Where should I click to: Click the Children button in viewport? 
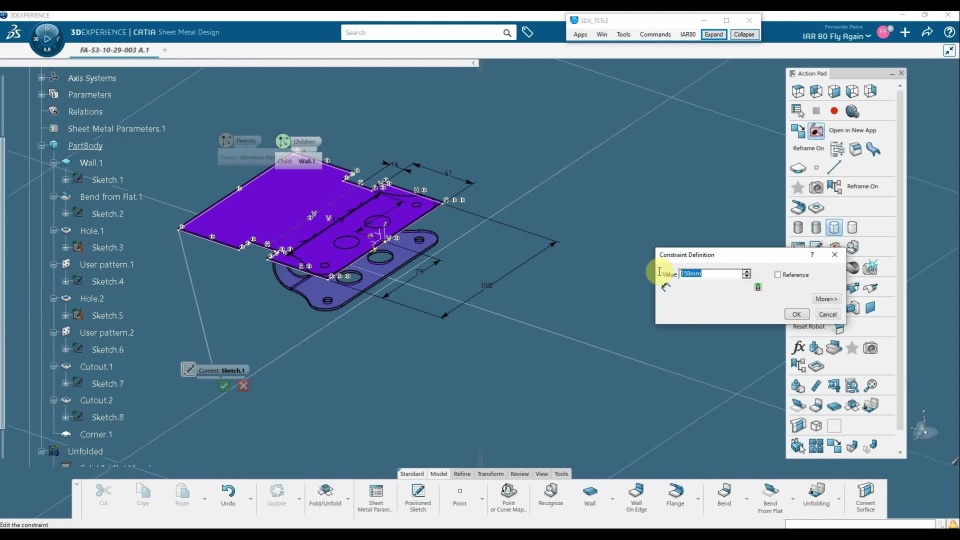[298, 141]
